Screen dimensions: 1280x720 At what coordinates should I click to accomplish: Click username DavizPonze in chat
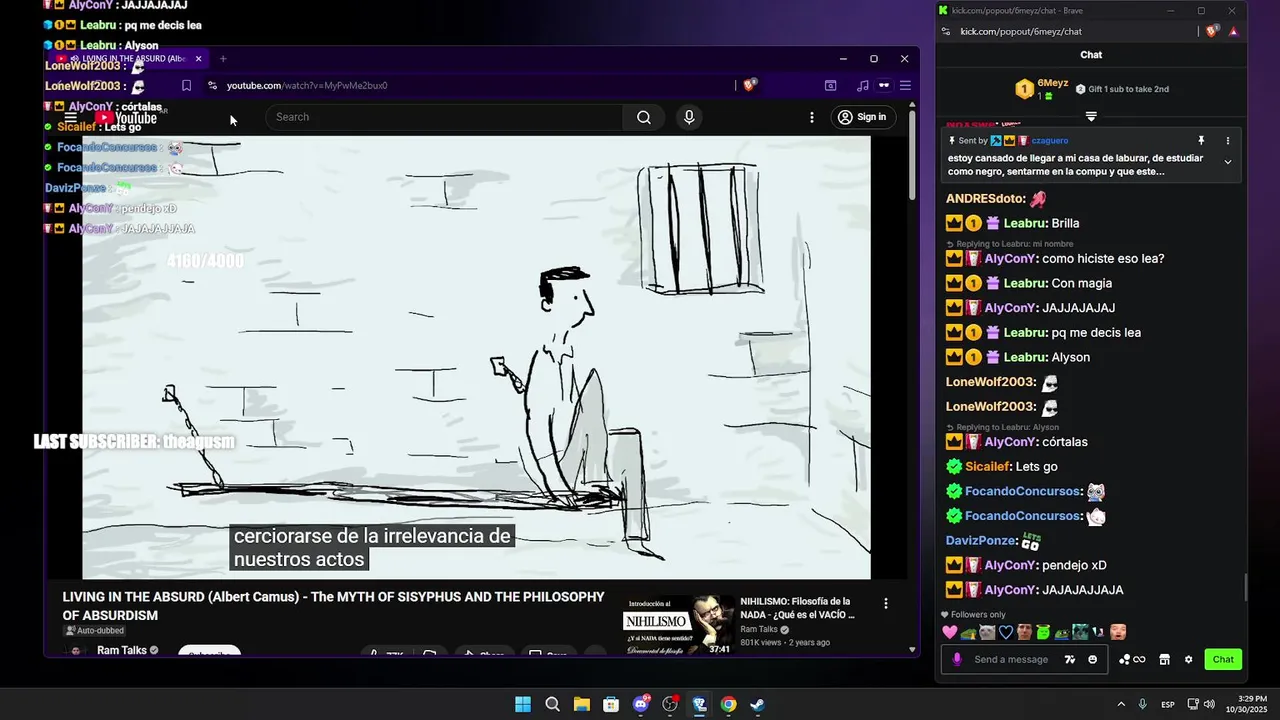tap(980, 540)
